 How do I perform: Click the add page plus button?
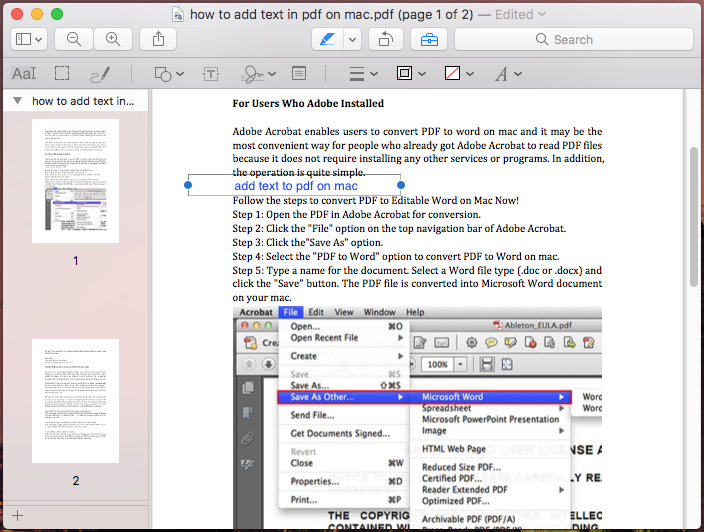coord(18,515)
